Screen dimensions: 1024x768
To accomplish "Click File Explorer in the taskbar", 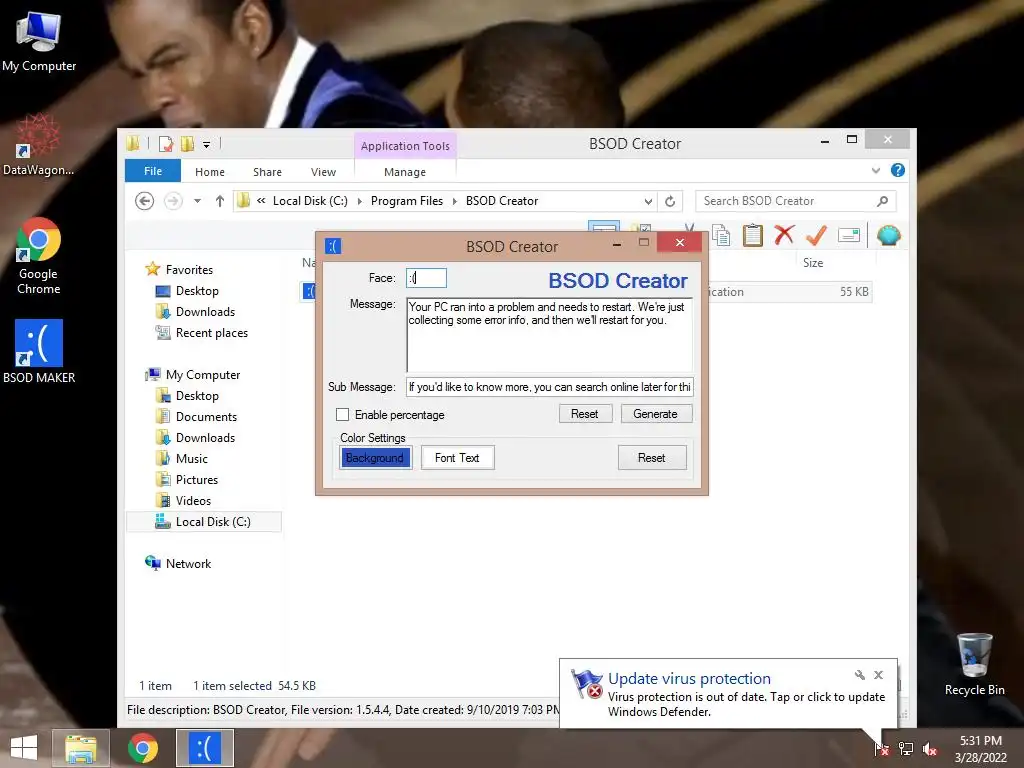I will point(80,748).
